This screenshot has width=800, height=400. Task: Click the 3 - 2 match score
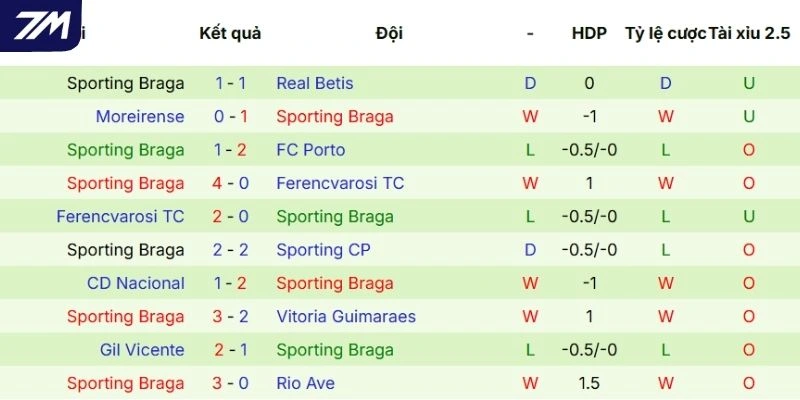(x=231, y=316)
